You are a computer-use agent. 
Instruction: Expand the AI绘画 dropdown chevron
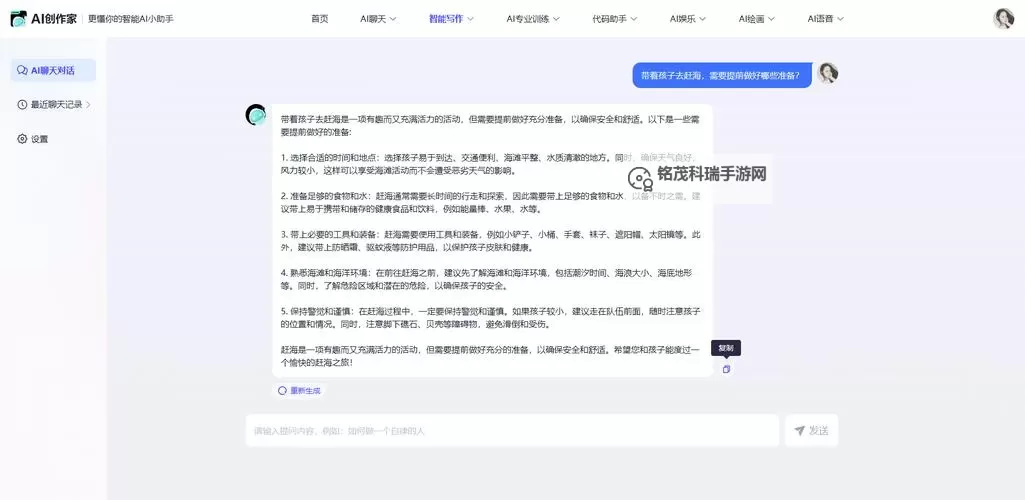(x=771, y=19)
